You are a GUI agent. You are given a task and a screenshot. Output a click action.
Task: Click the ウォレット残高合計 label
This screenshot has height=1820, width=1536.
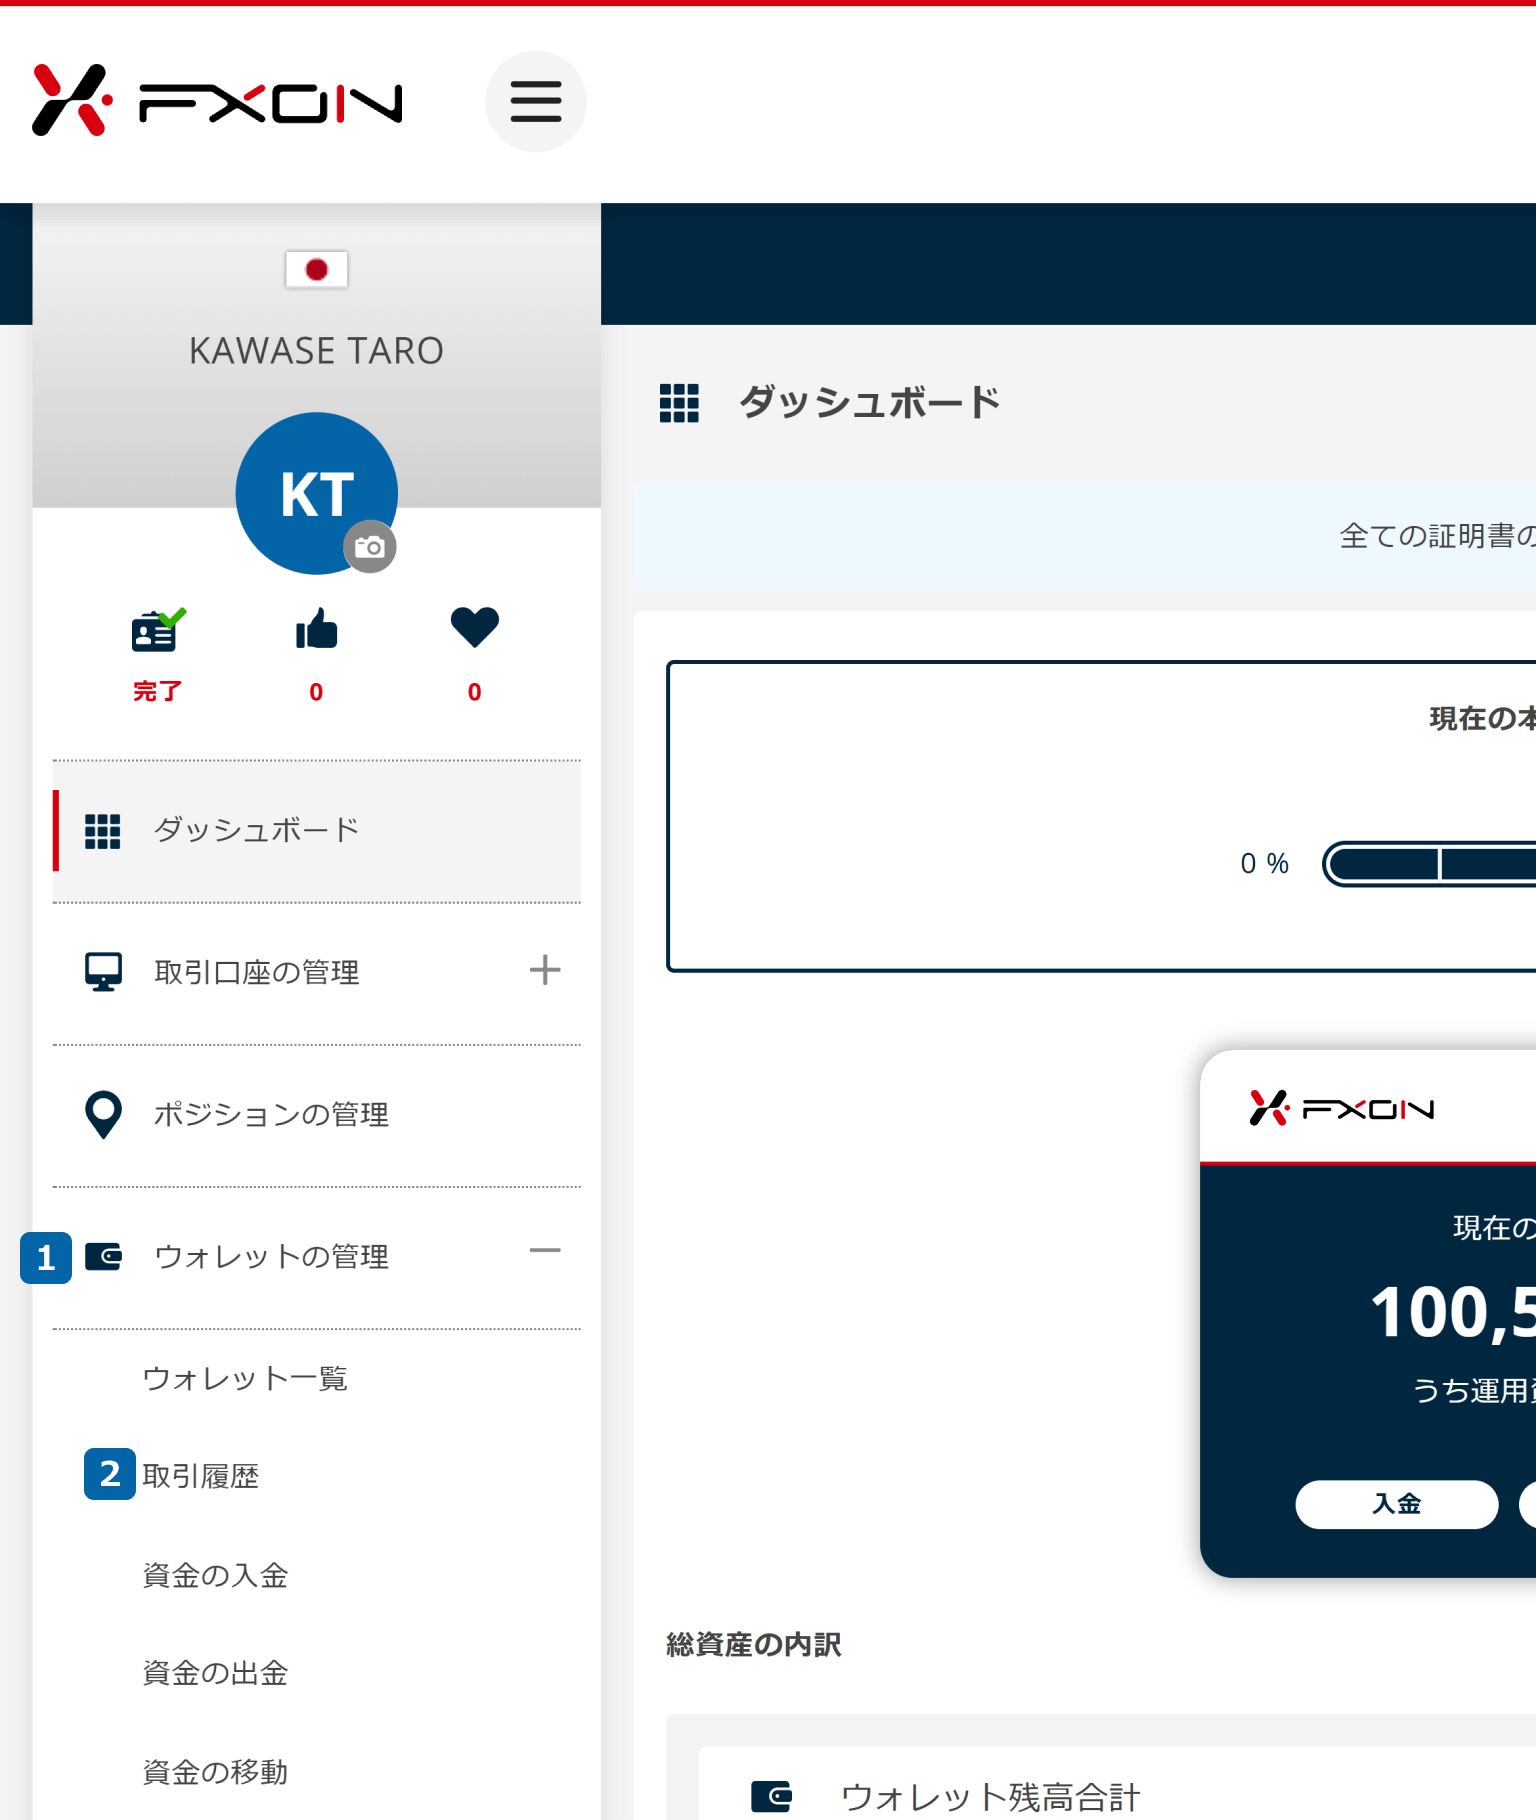pyautogui.click(x=991, y=1797)
